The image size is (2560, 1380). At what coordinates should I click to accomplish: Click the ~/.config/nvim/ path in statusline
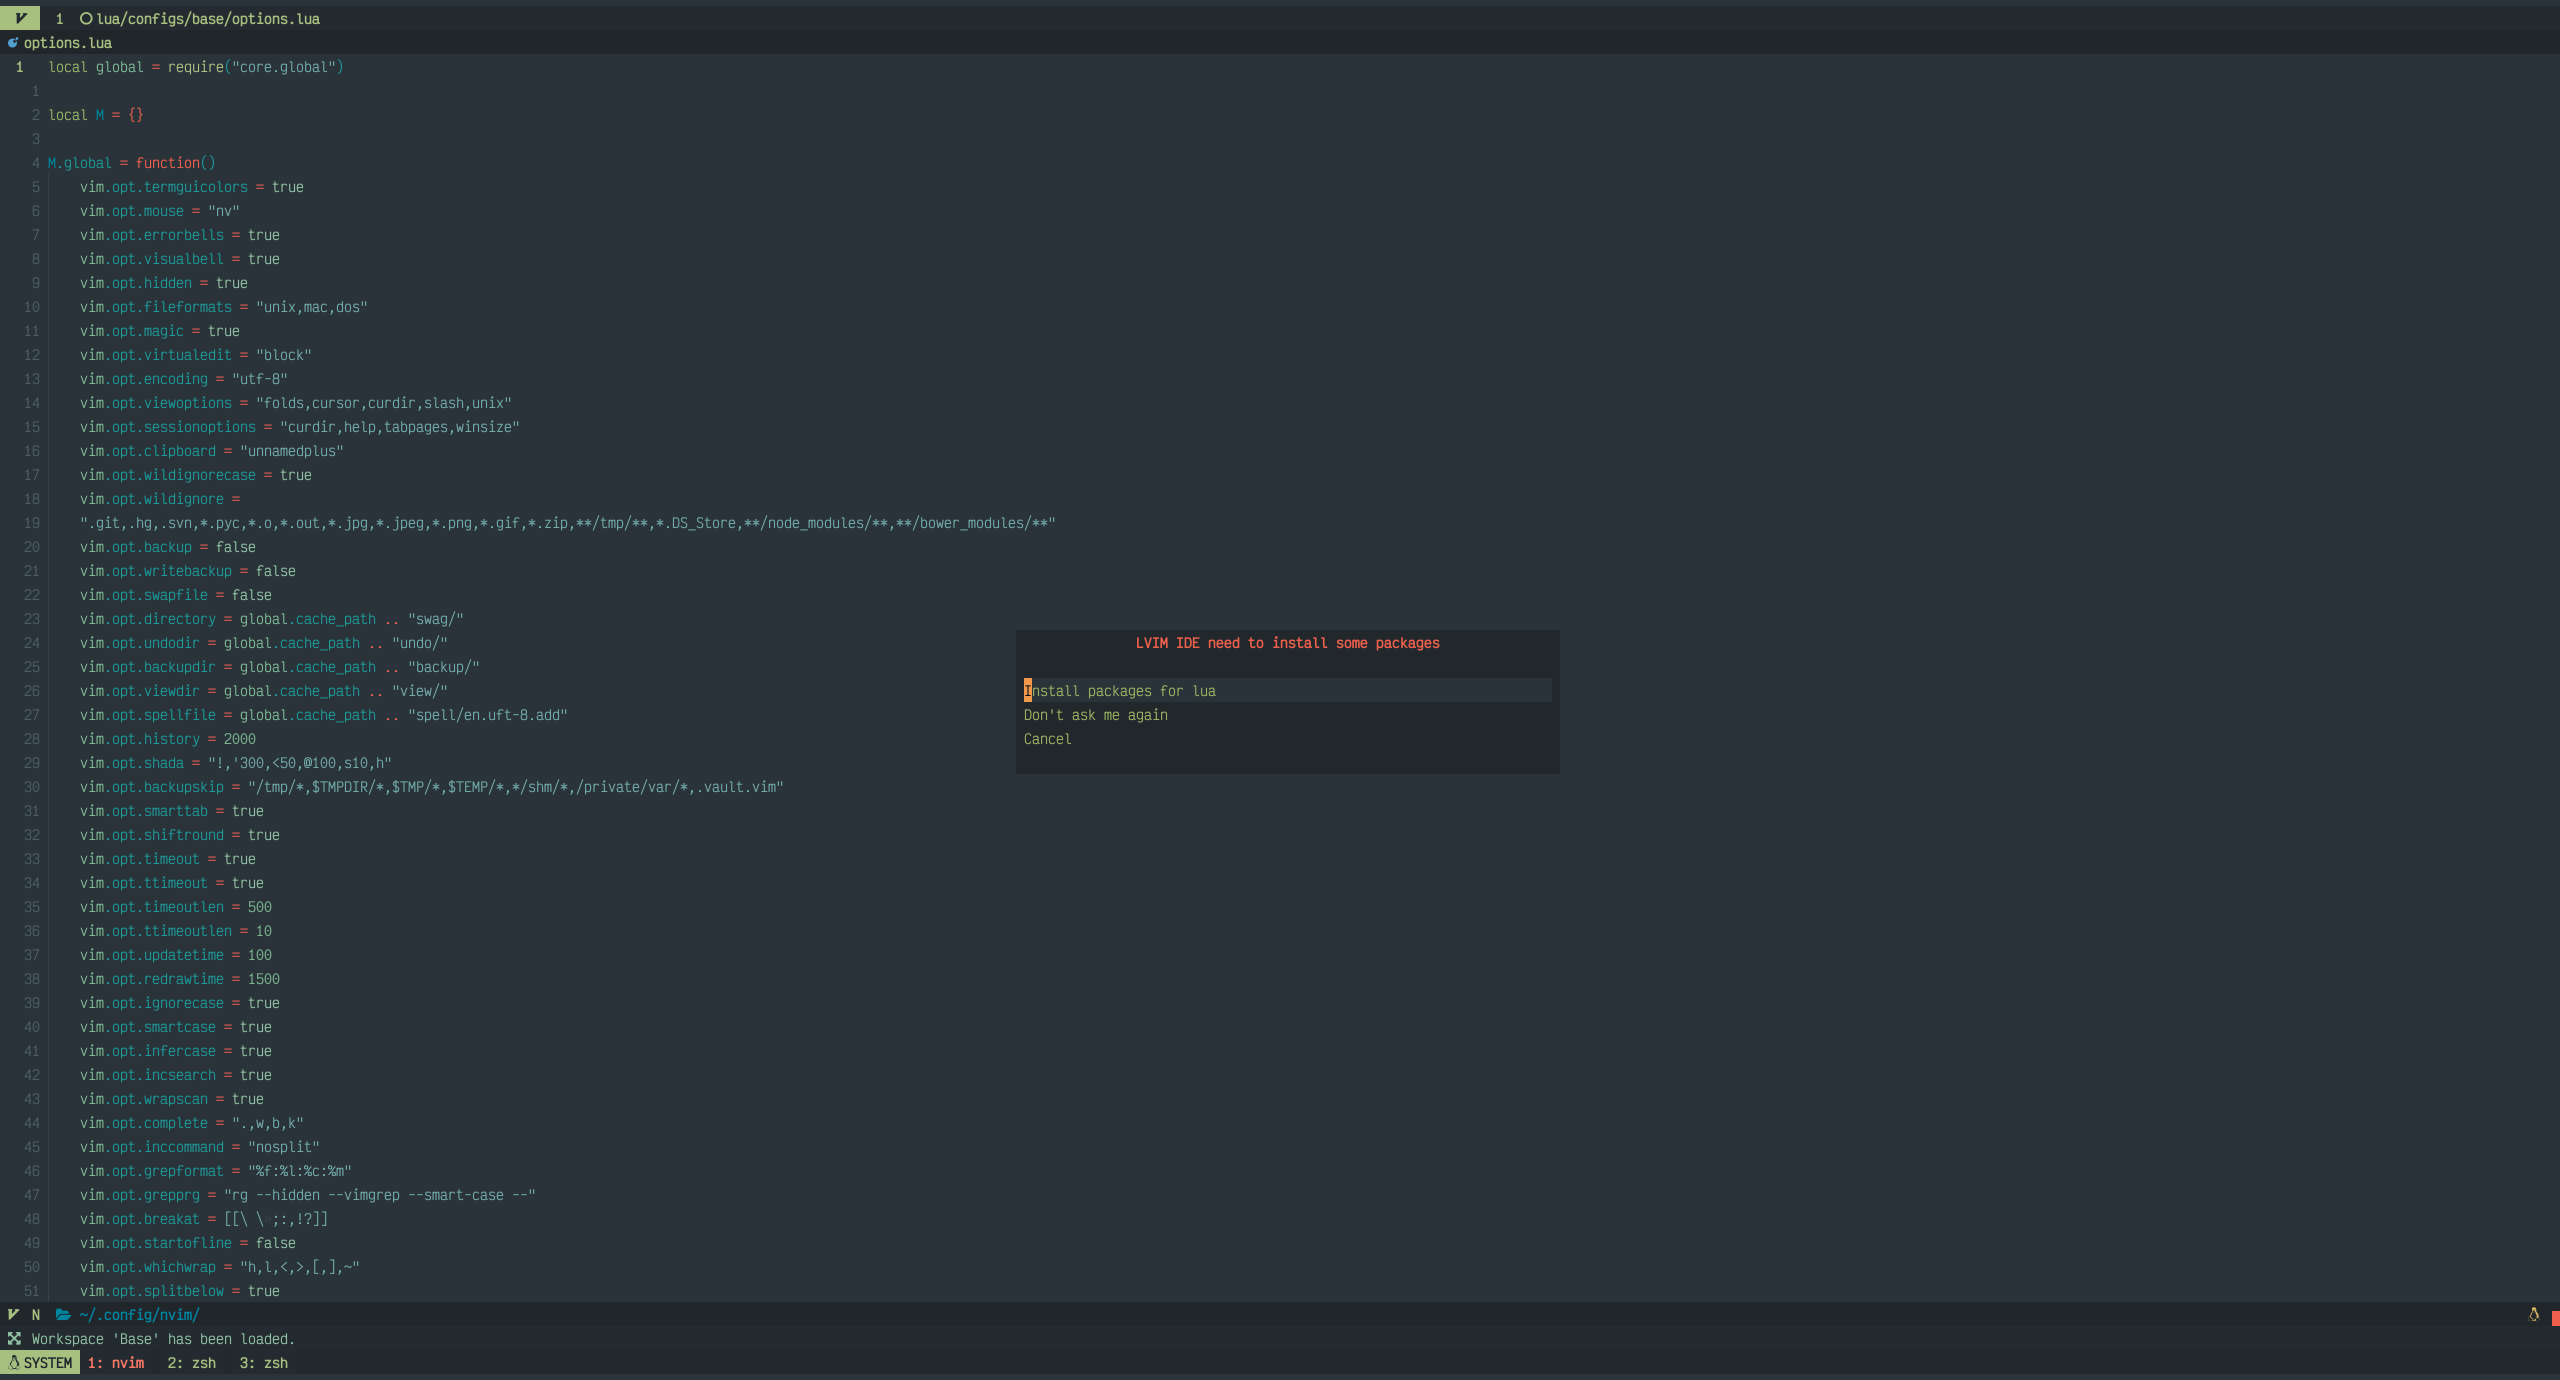139,1315
